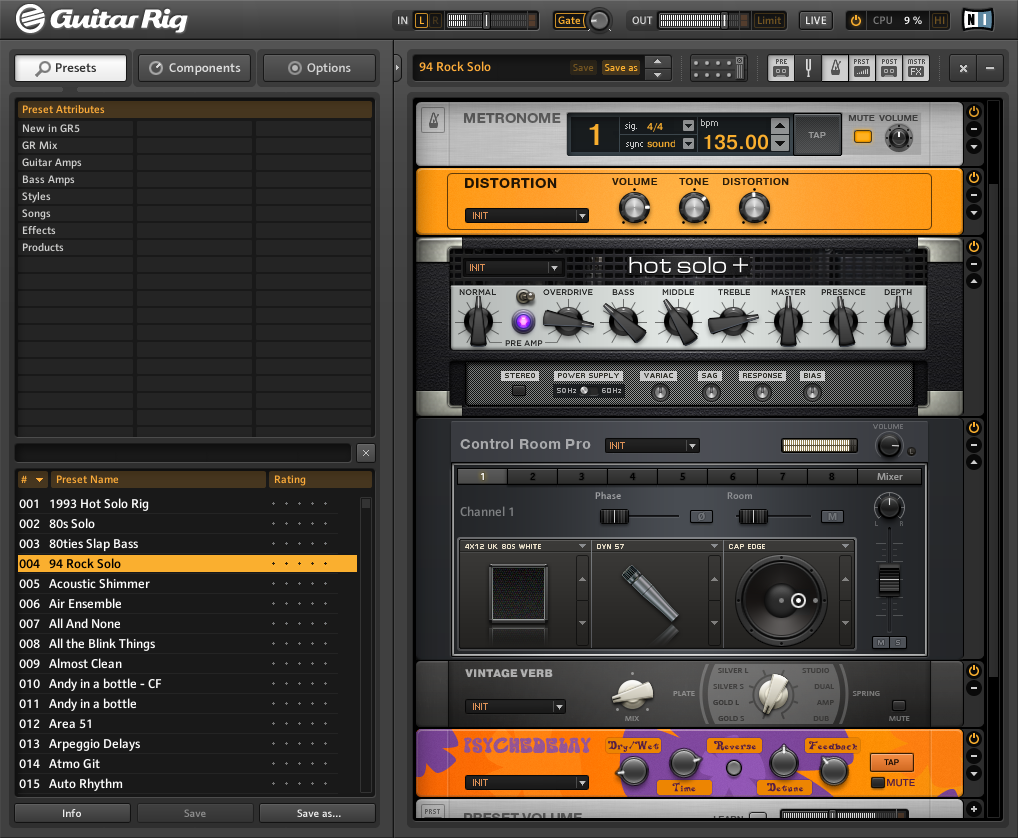1018x838 pixels.
Task: Open the Native Instruments NI logo
Action: click(x=977, y=19)
